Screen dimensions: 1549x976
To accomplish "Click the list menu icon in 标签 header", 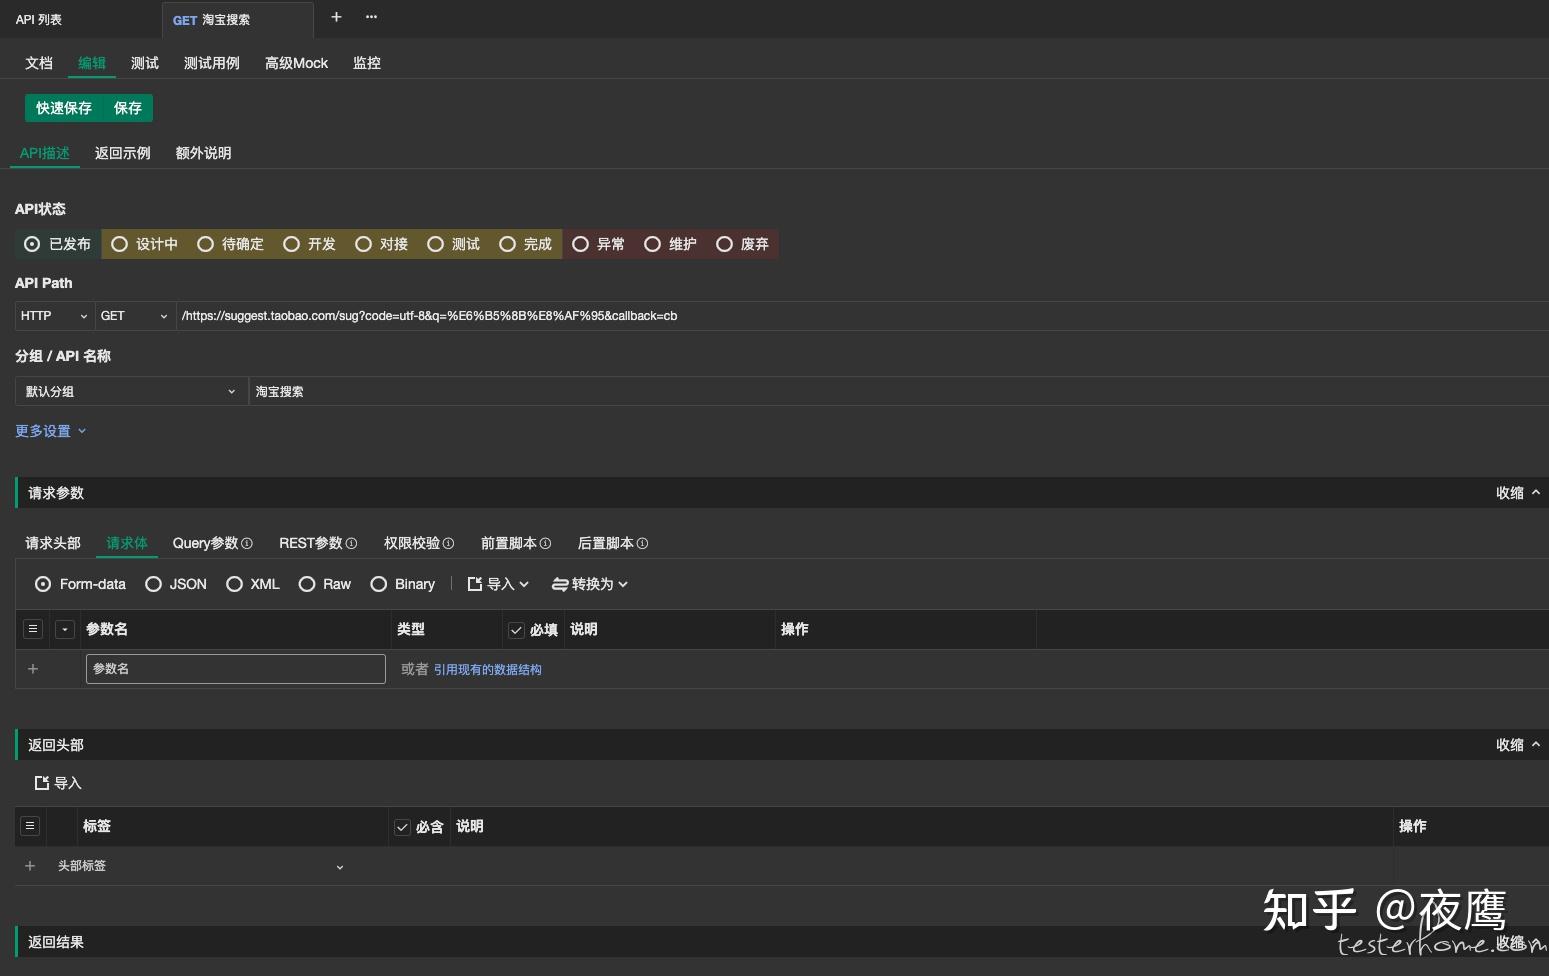I will [x=30, y=826].
